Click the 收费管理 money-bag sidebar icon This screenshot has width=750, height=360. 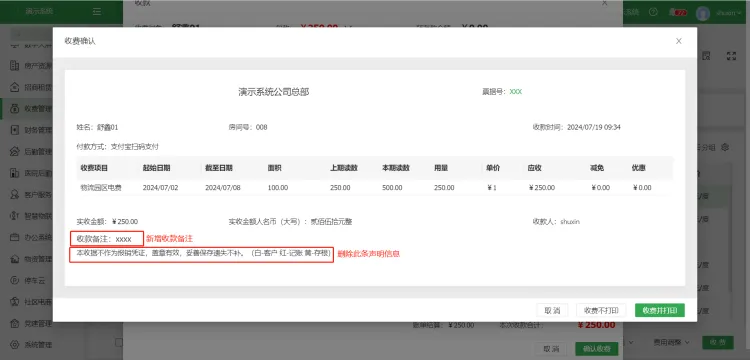(15, 109)
